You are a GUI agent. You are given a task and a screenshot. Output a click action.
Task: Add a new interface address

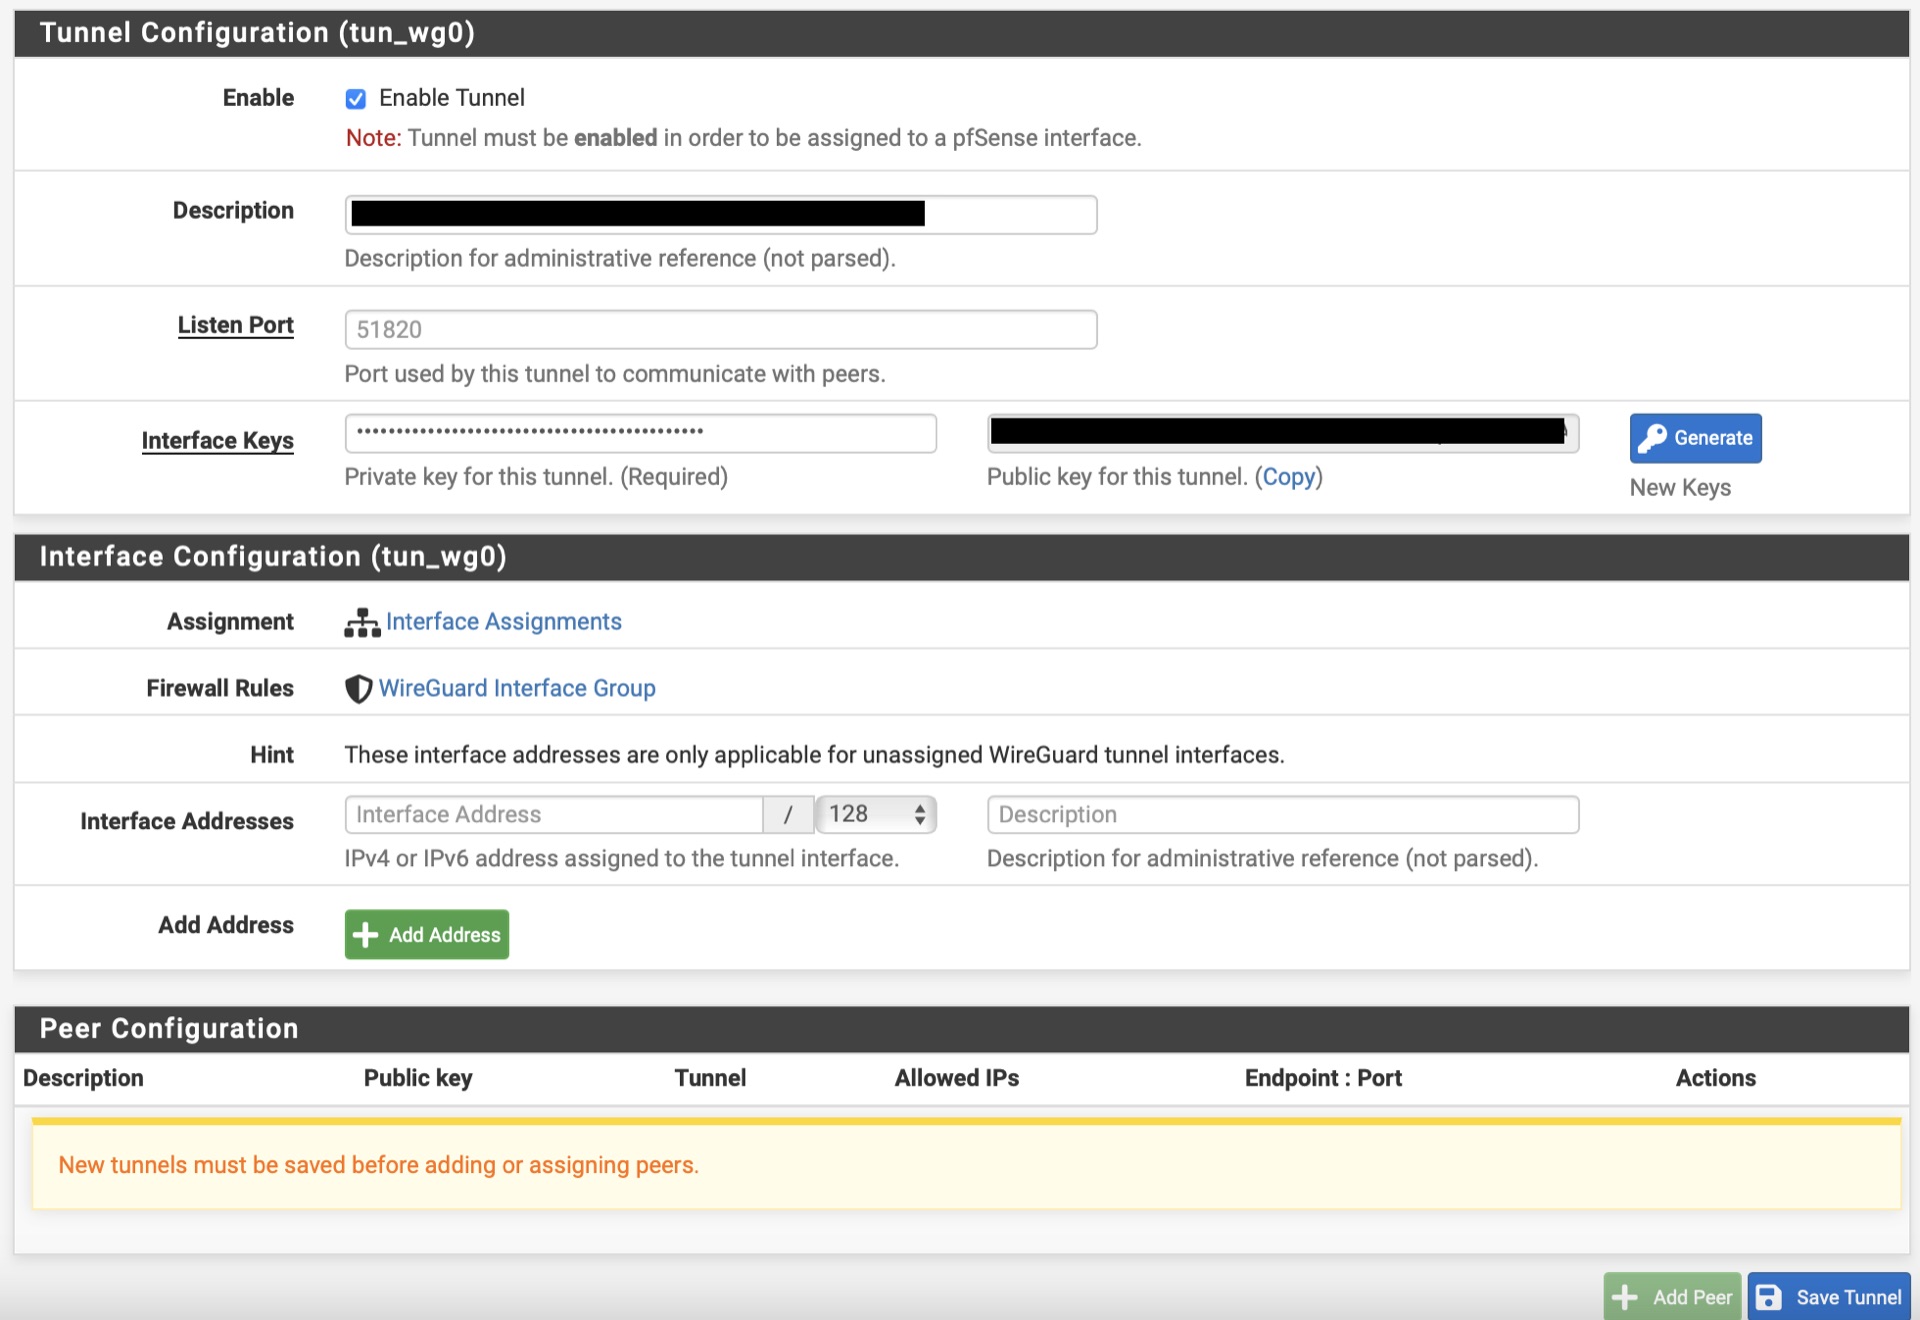pyautogui.click(x=426, y=934)
